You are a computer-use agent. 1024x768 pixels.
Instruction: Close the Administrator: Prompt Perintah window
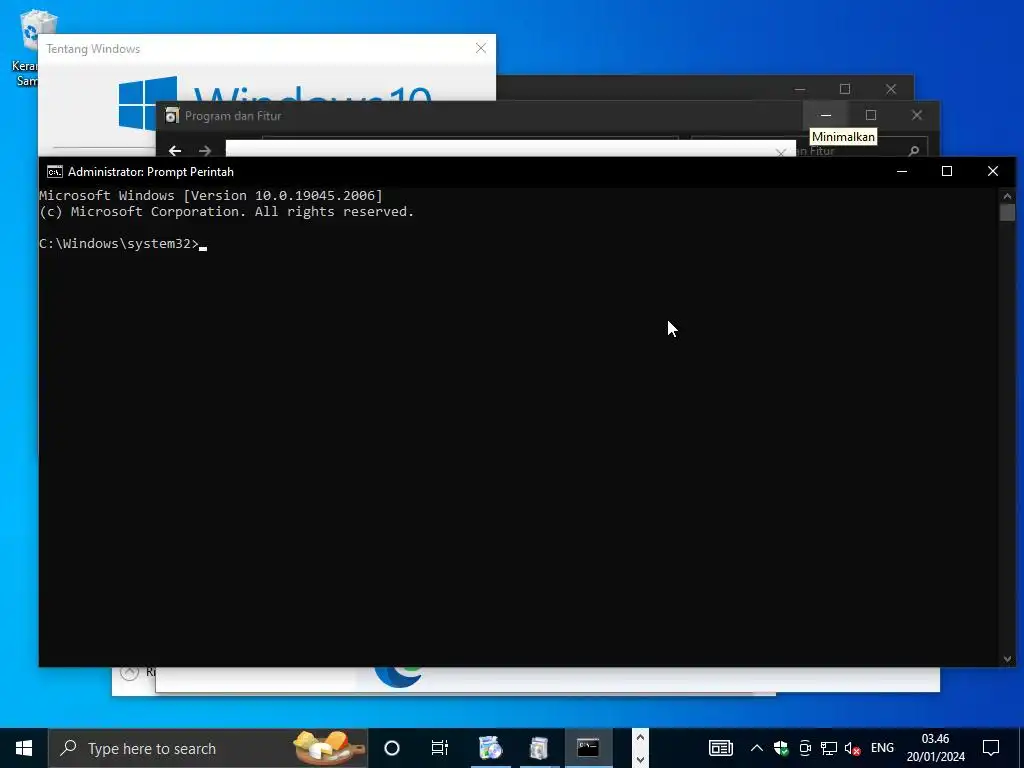pos(993,171)
